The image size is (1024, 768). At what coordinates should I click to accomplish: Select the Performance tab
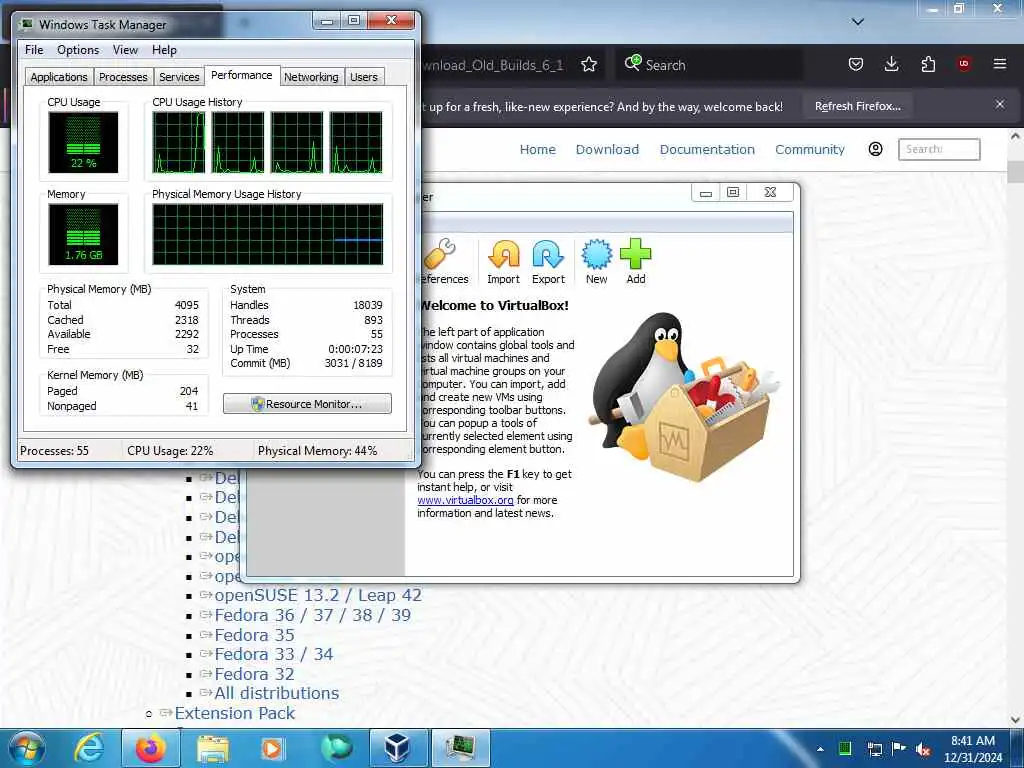[242, 75]
